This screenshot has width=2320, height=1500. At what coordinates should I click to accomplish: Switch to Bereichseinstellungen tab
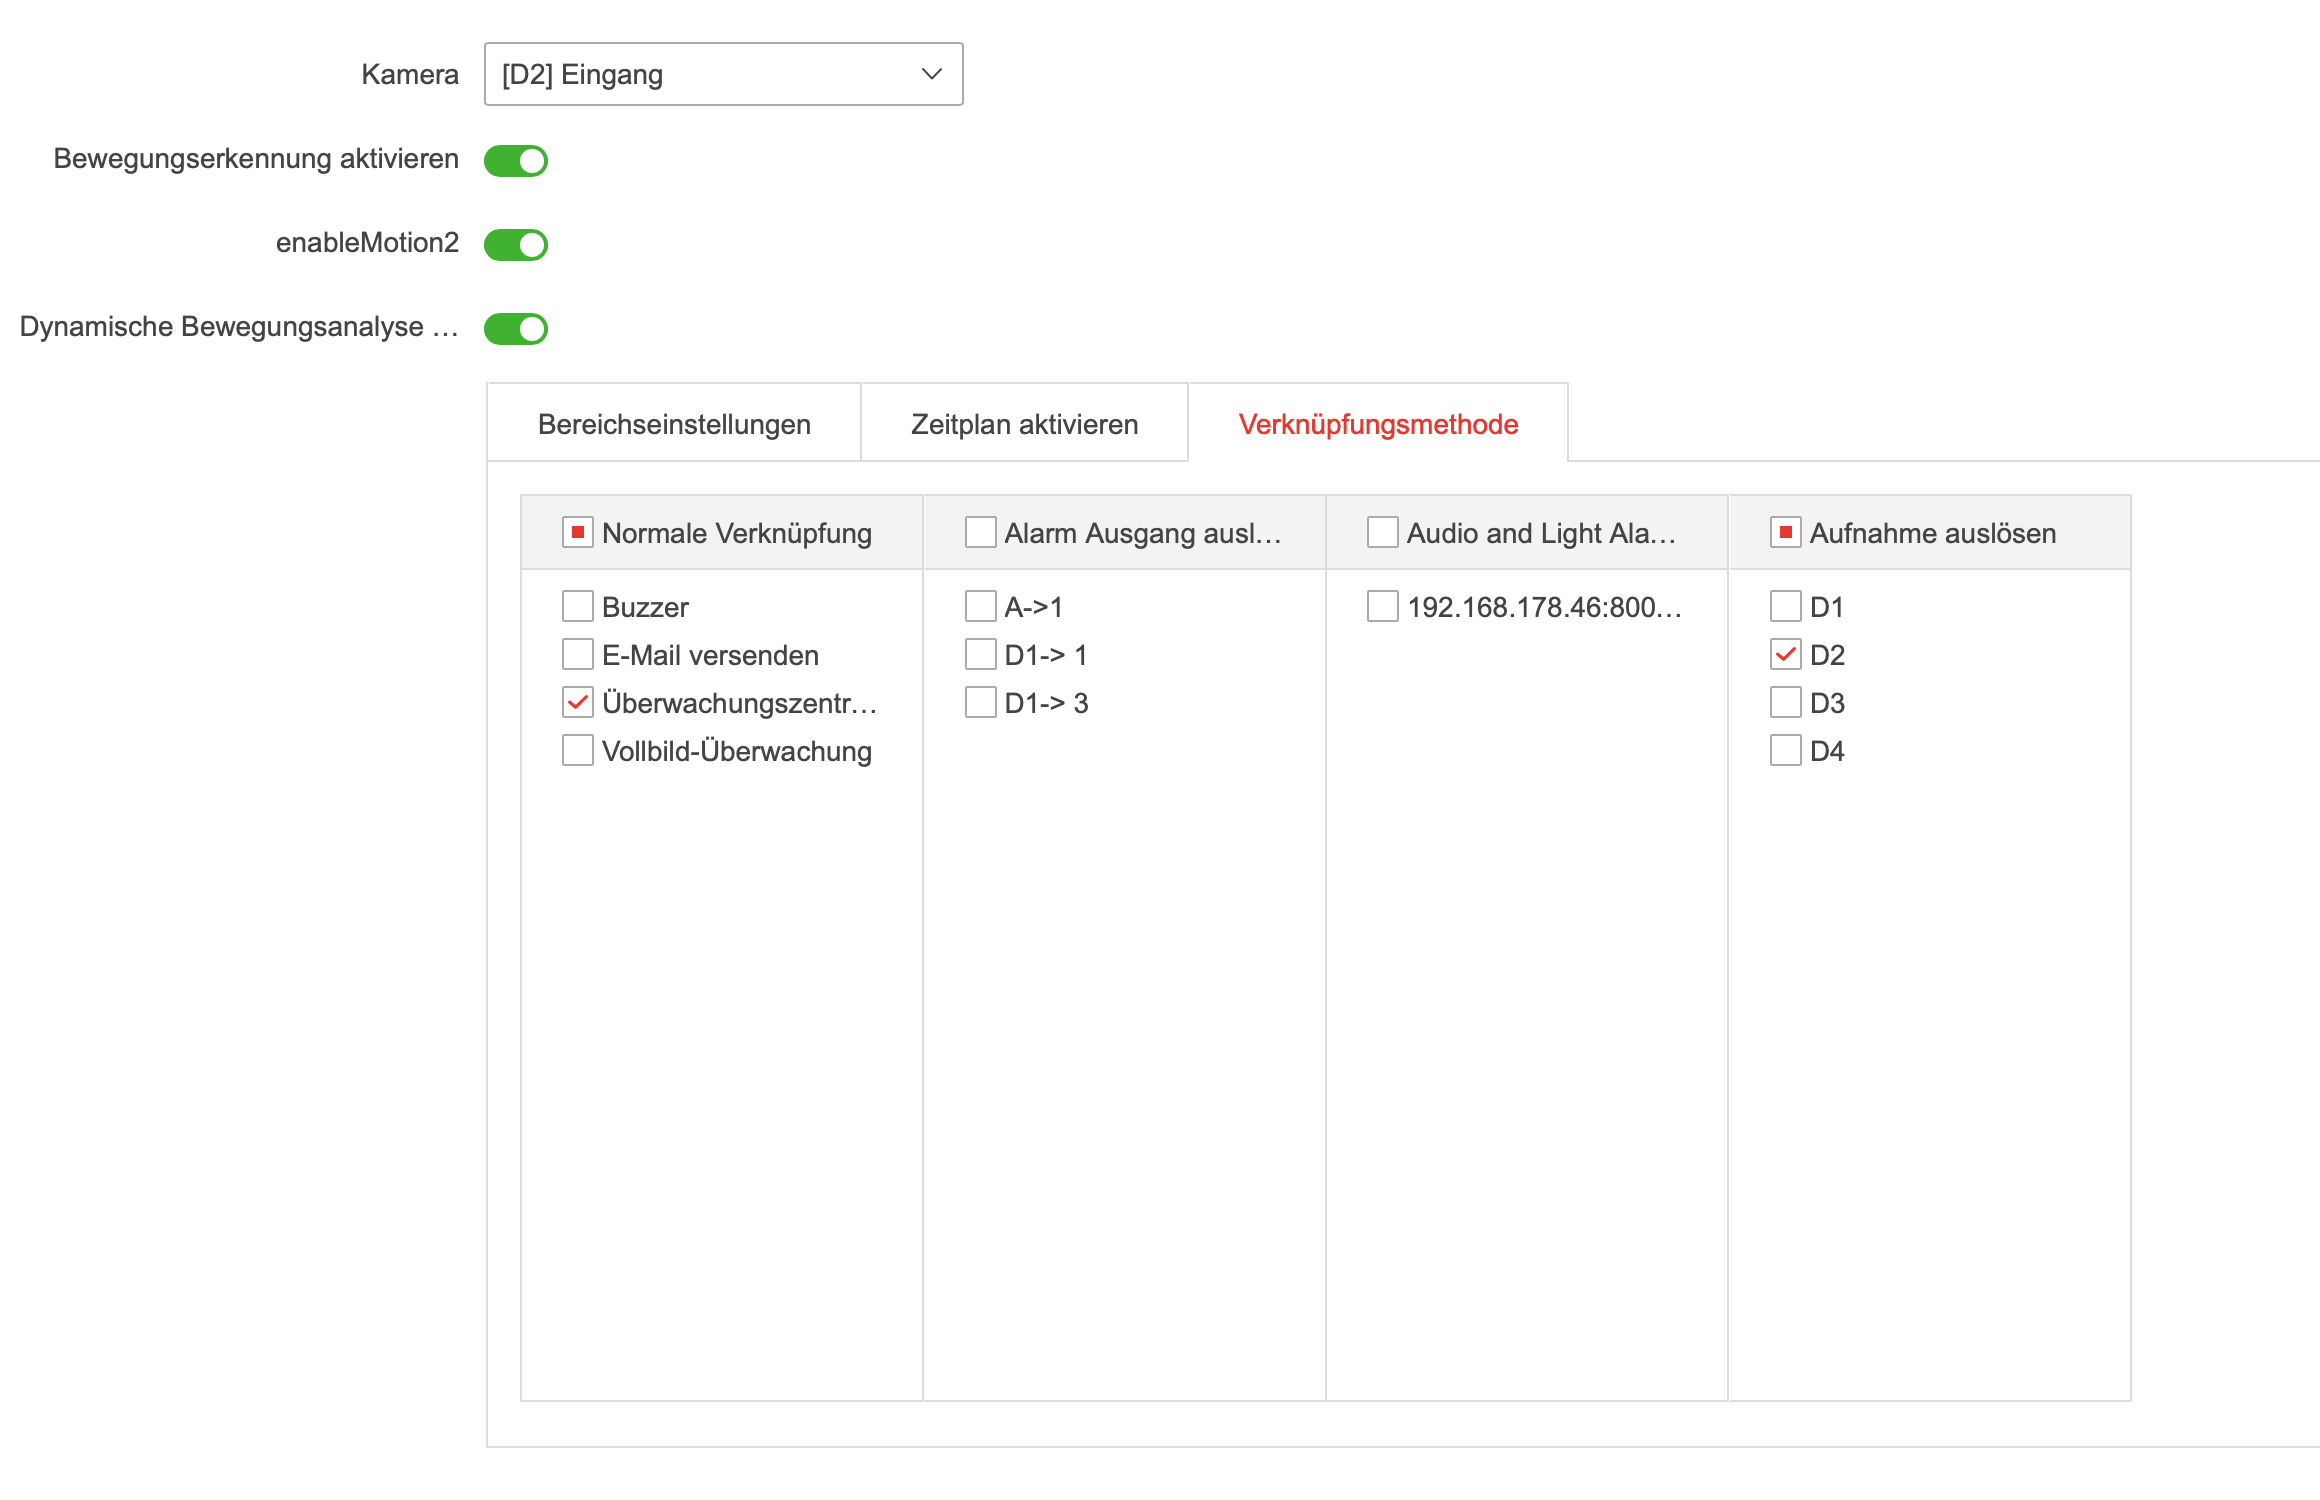click(674, 424)
